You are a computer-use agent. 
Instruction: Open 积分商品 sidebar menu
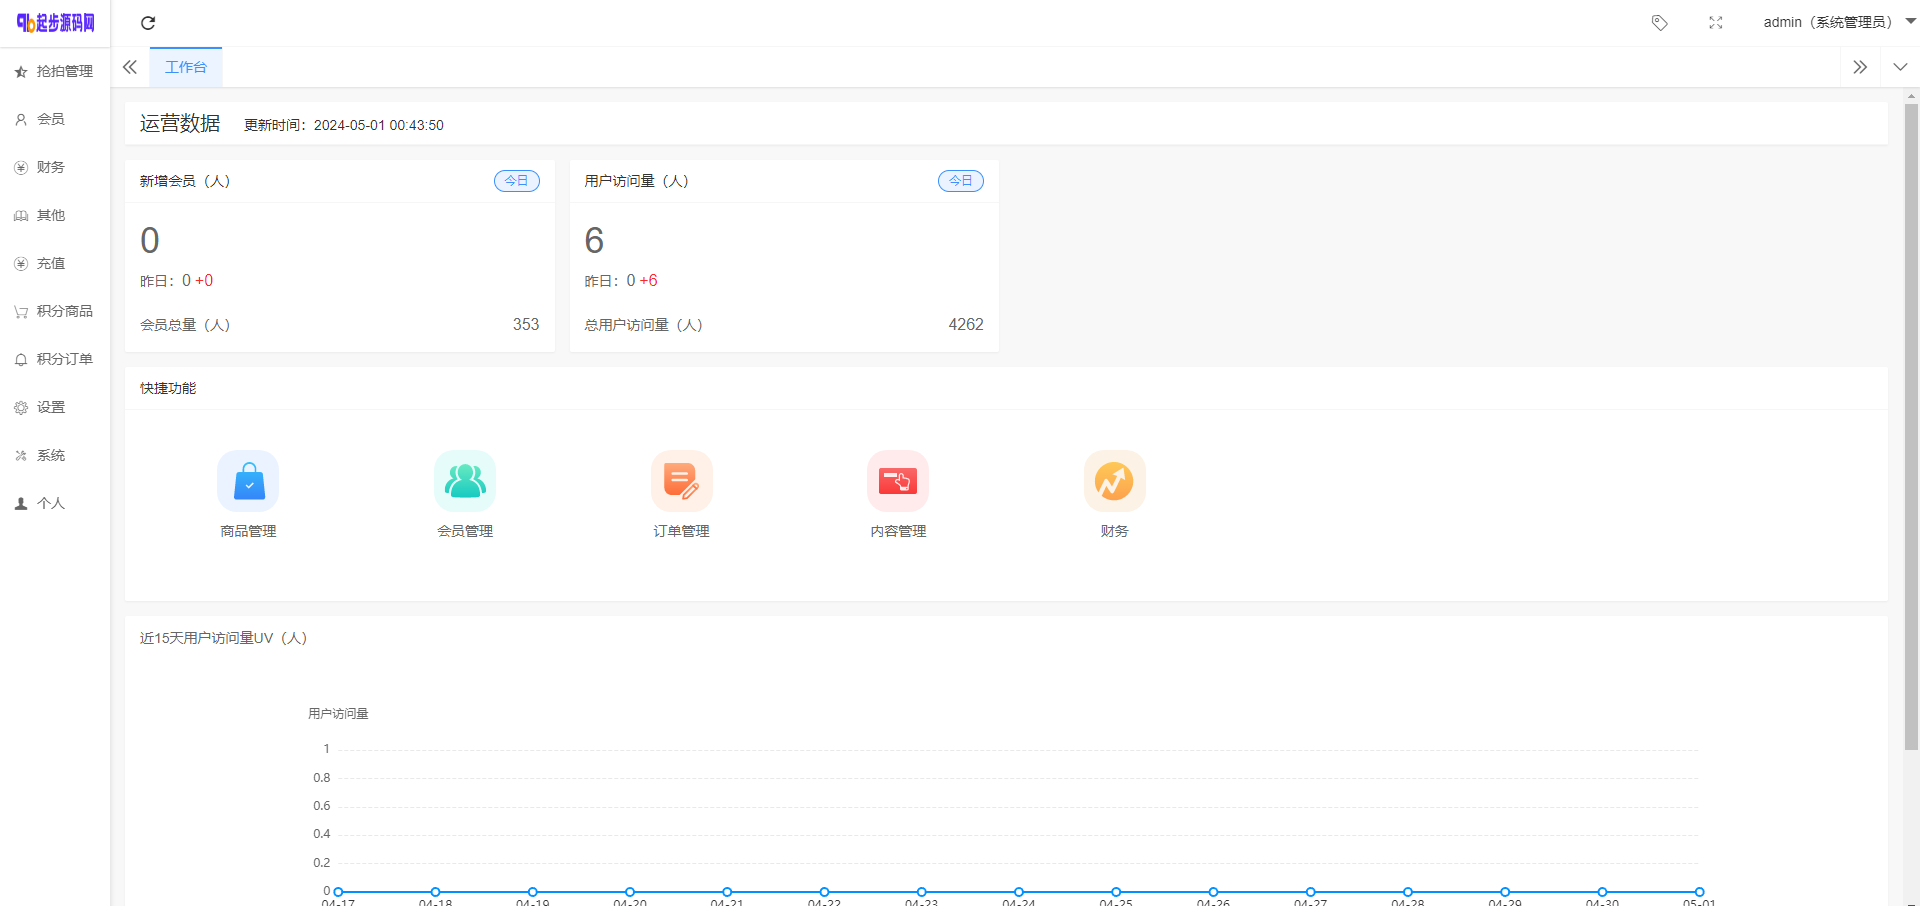[x=55, y=311]
